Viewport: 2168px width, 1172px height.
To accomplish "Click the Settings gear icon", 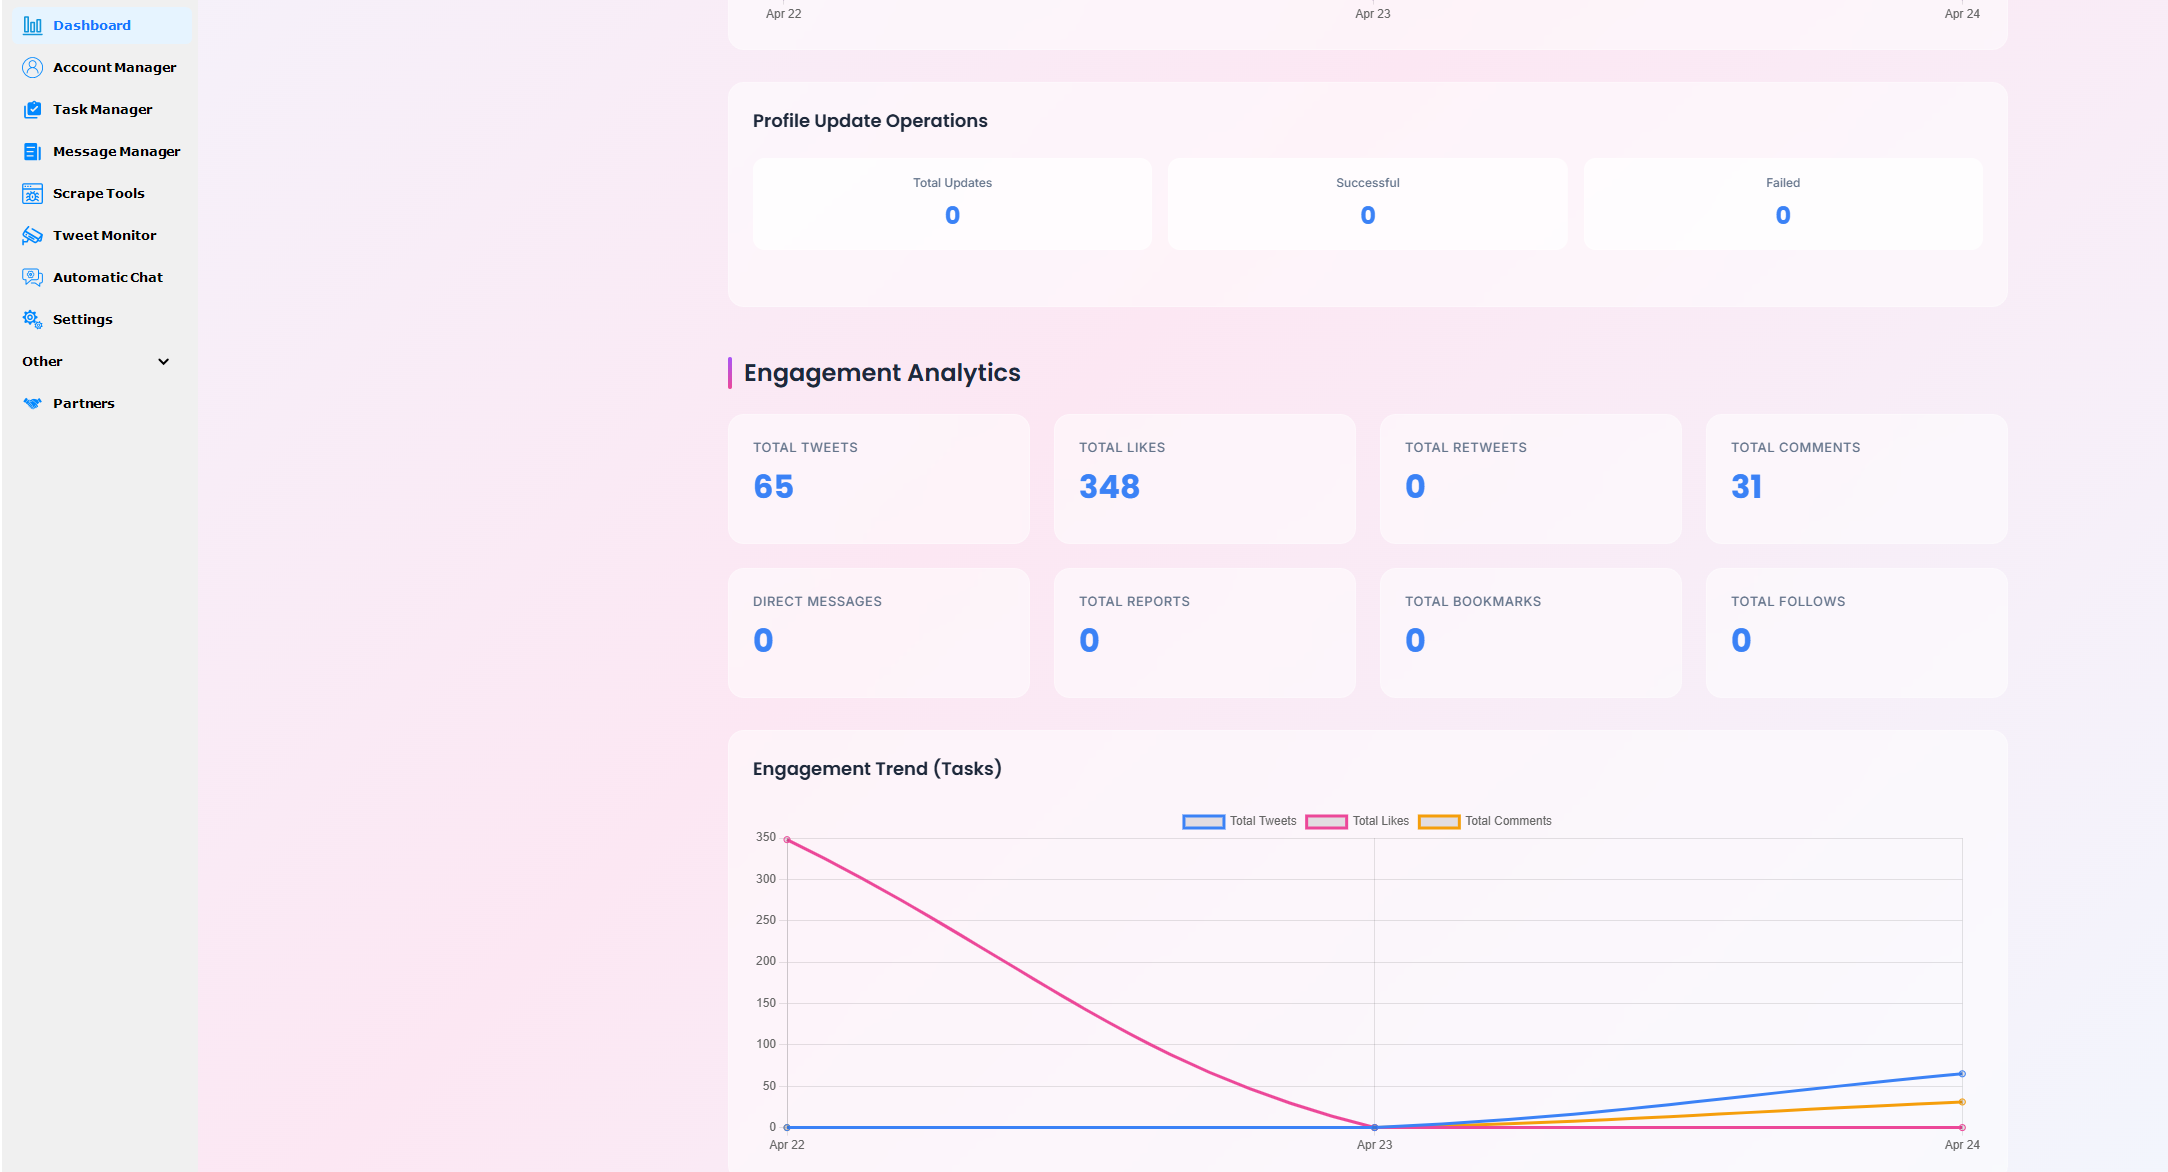I will coord(32,319).
